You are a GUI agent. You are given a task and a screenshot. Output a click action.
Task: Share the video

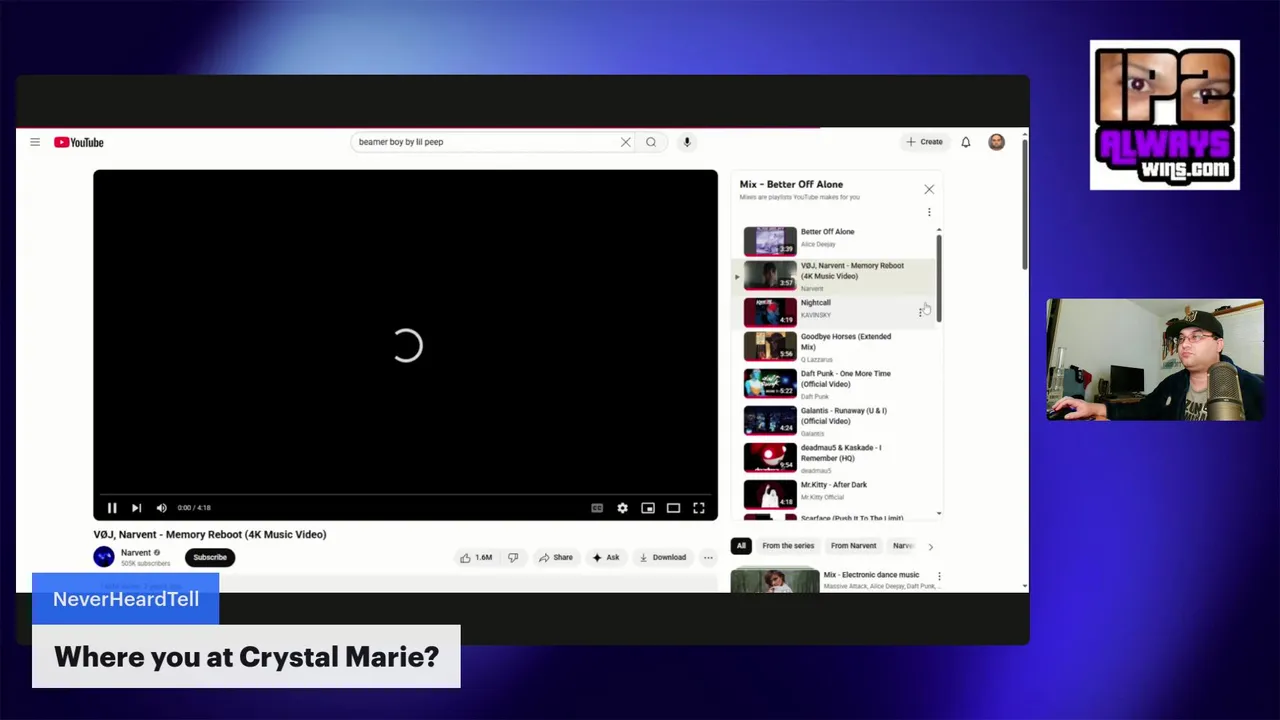pyautogui.click(x=556, y=558)
